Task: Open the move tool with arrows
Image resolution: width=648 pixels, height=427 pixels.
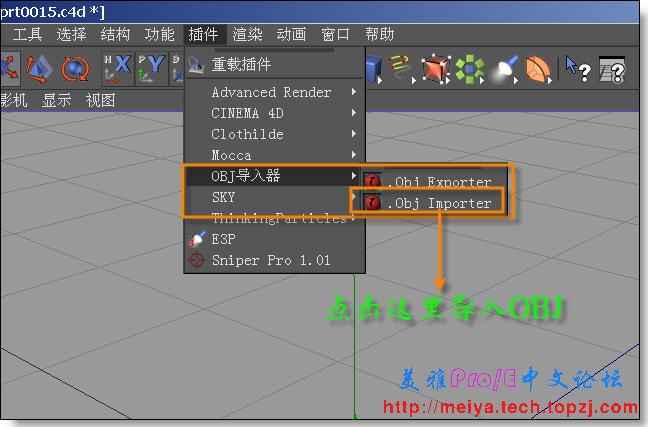Action: click(x=10, y=68)
